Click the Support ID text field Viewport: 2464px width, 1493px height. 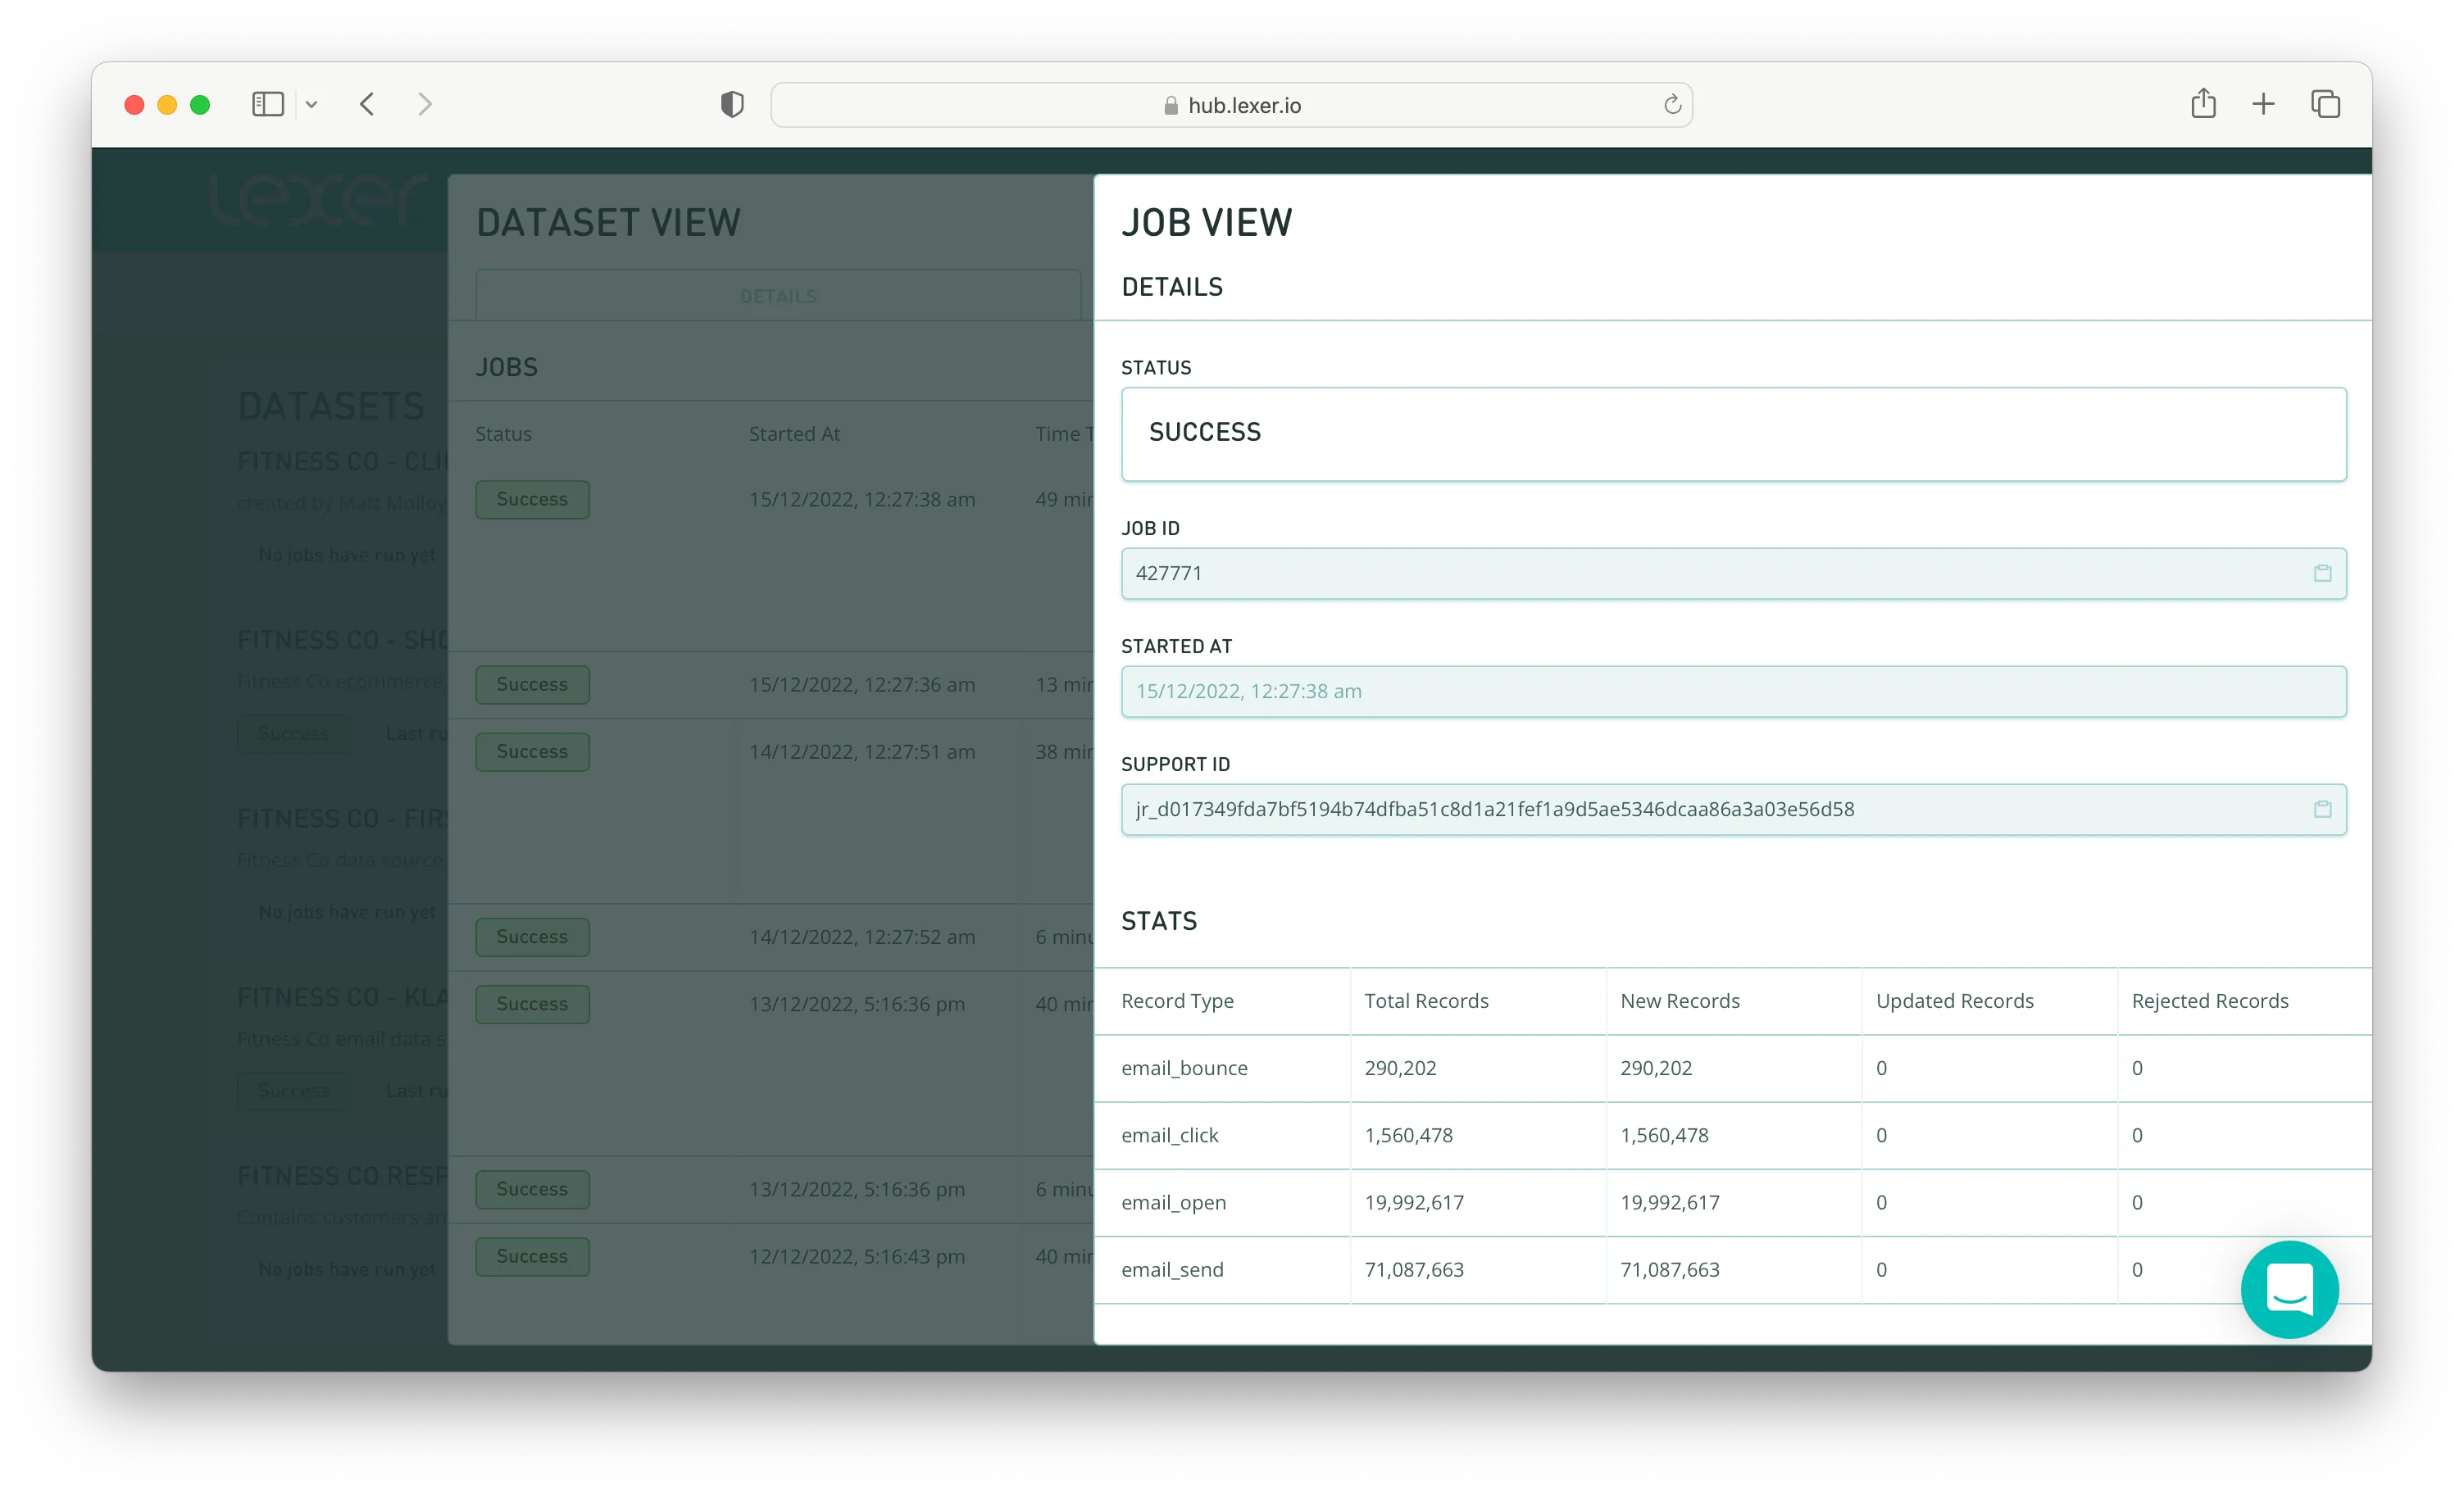point(1700,809)
